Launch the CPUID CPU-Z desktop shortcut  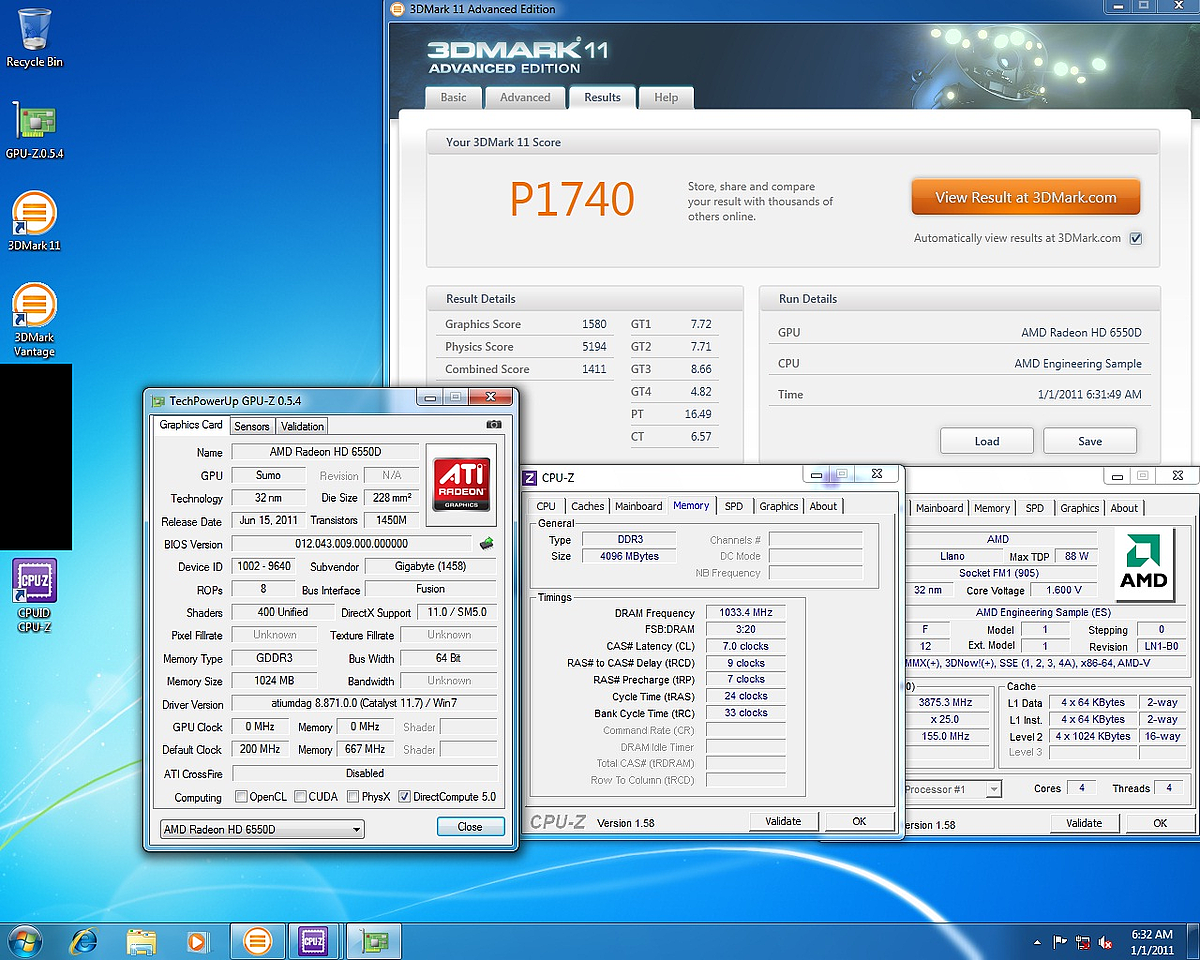point(34,596)
